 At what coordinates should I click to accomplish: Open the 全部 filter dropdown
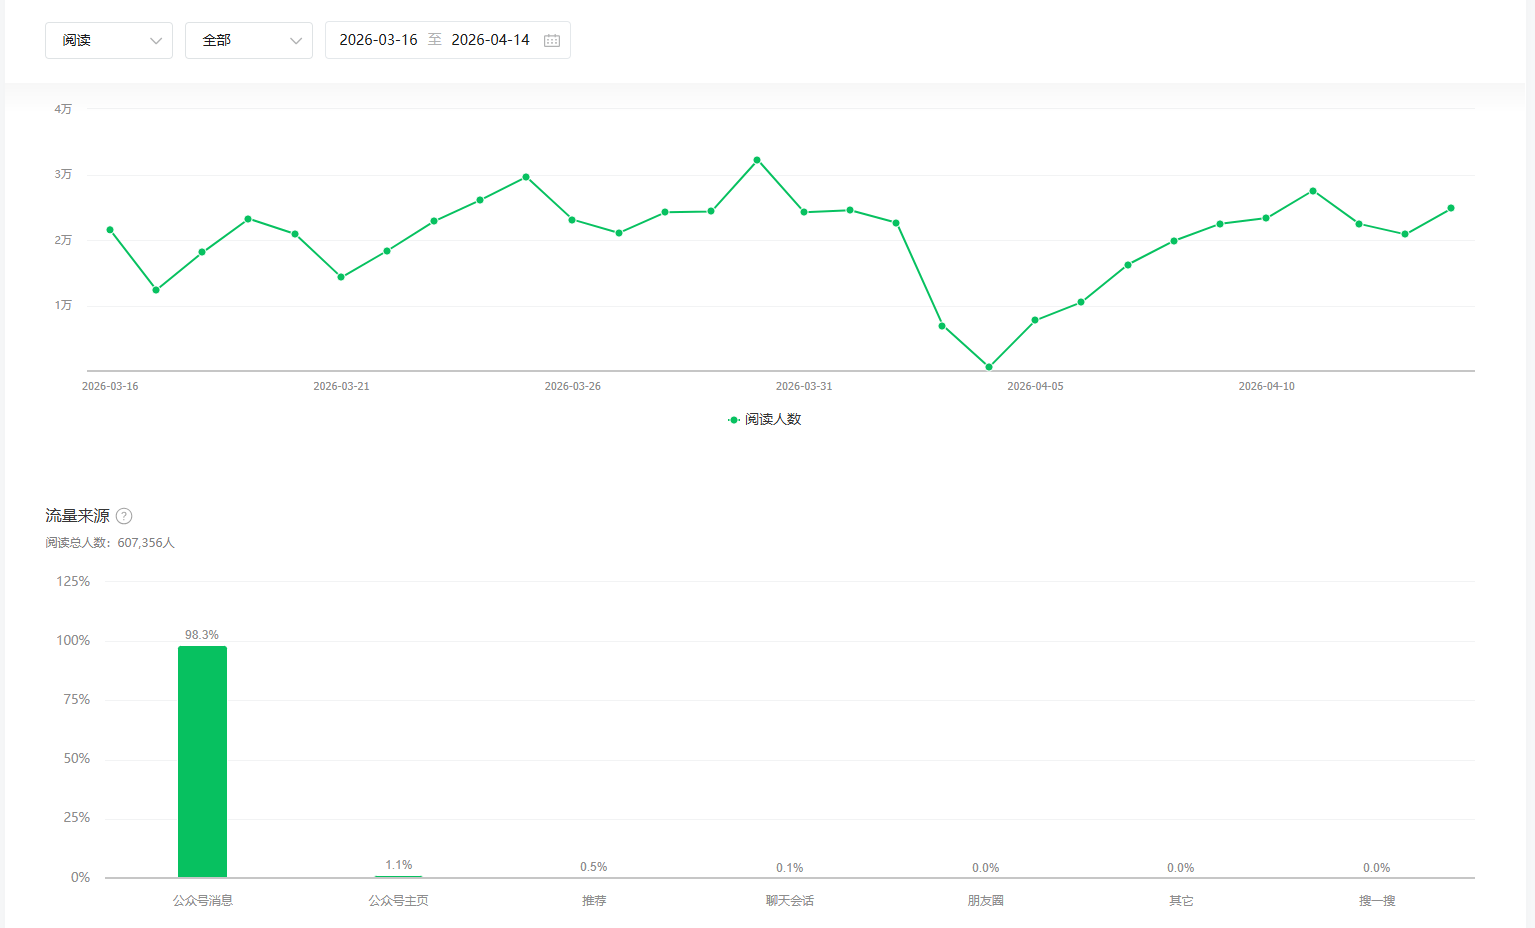pyautogui.click(x=249, y=41)
